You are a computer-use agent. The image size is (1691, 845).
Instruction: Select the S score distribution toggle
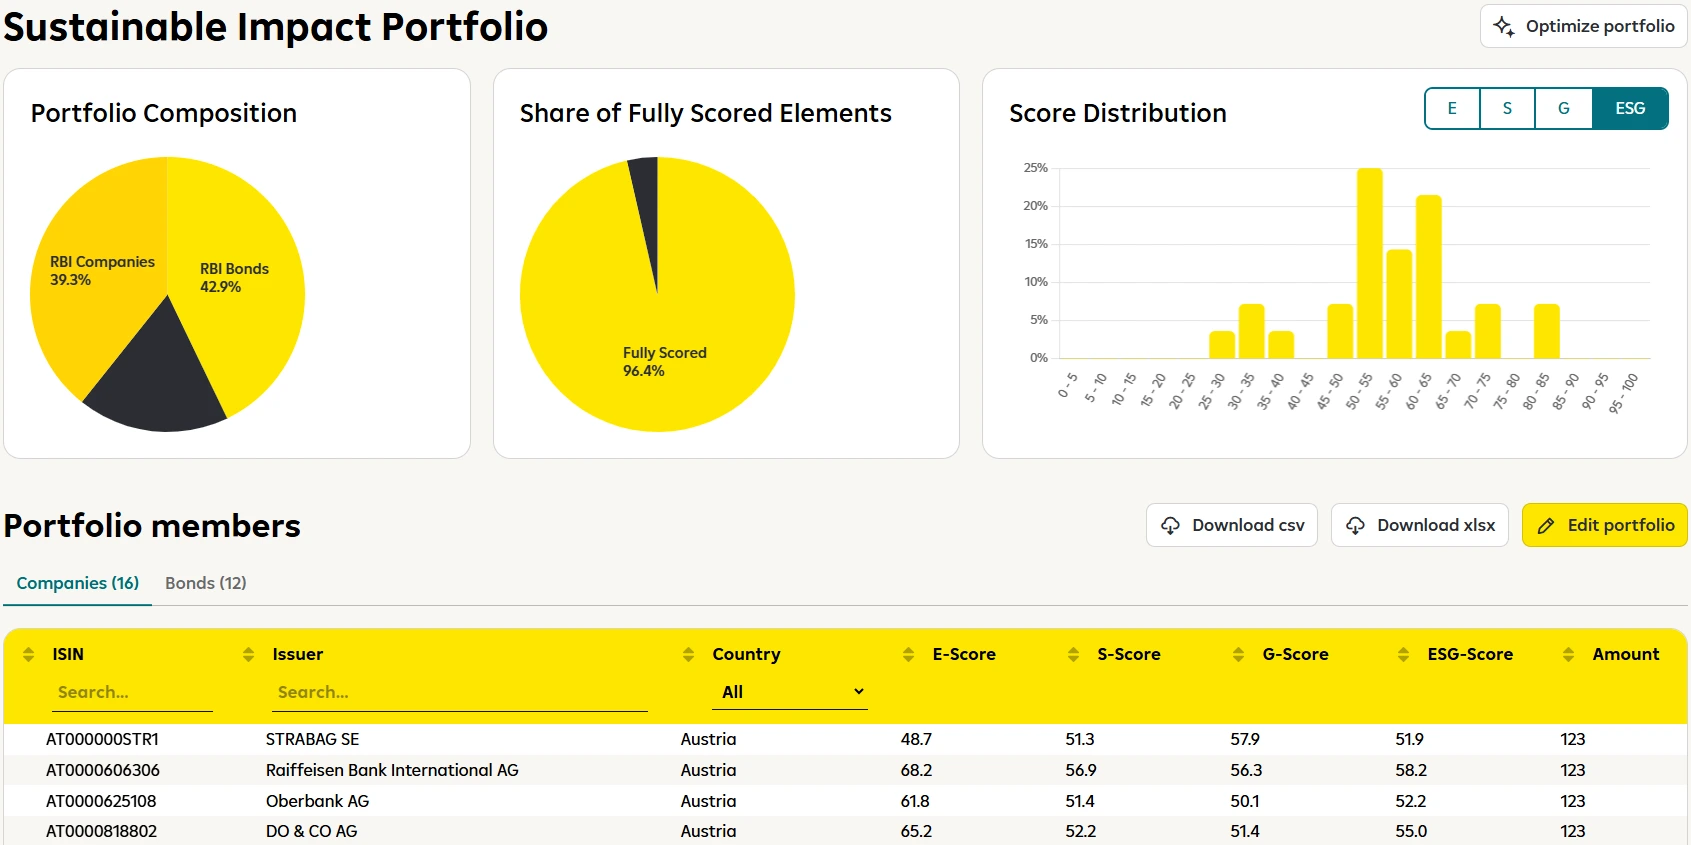click(x=1507, y=109)
